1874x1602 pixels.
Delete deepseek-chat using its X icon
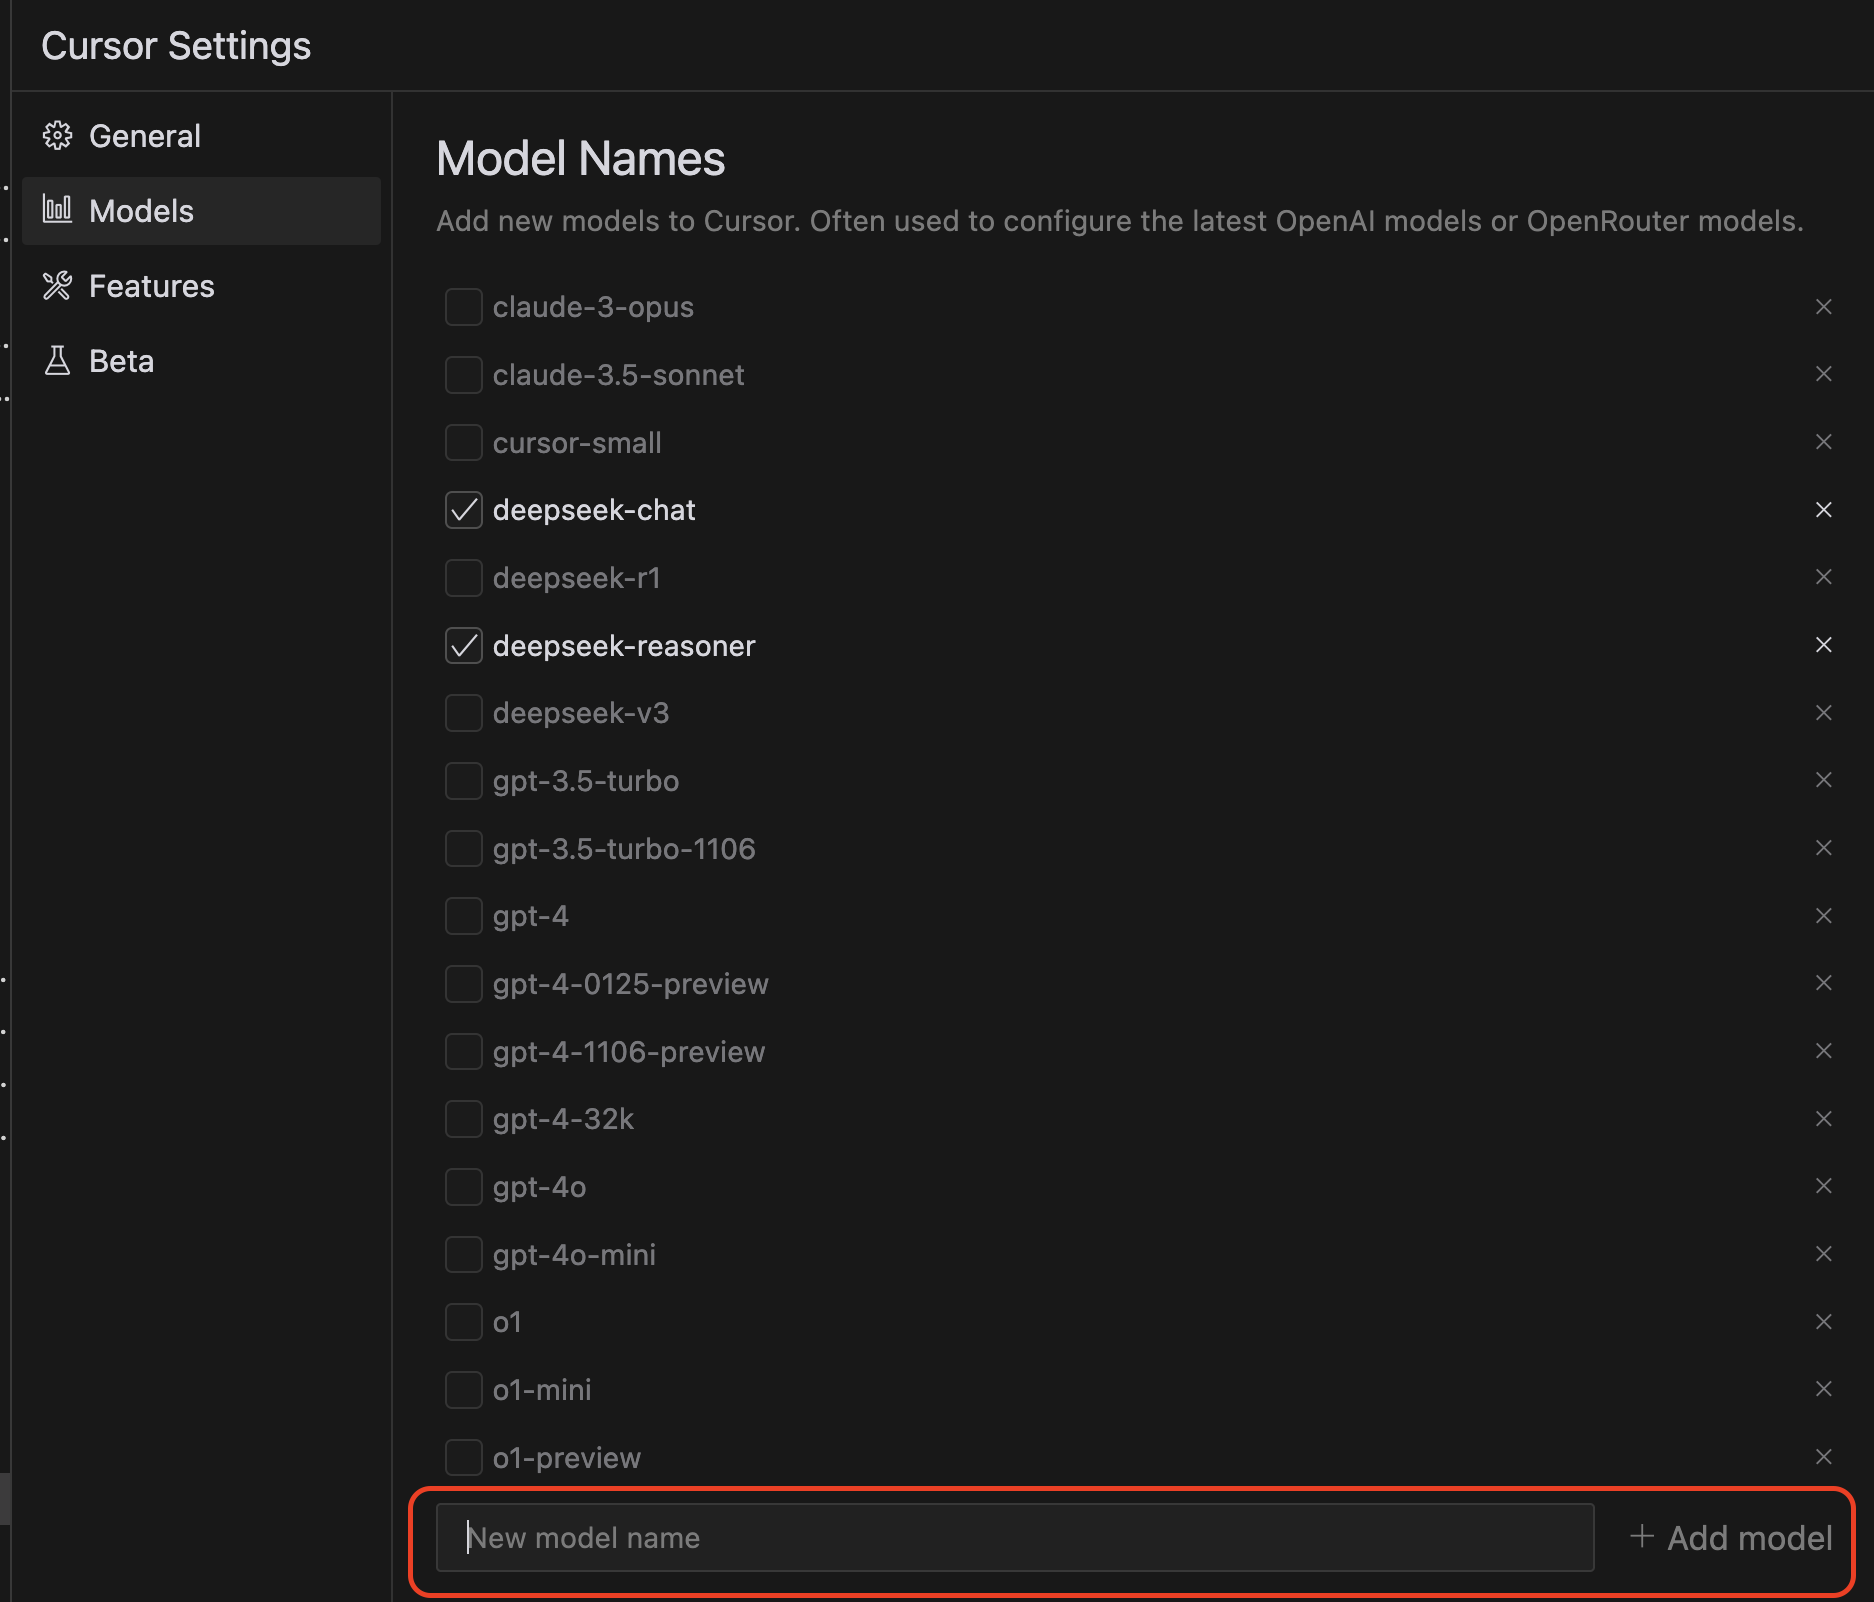pos(1823,510)
